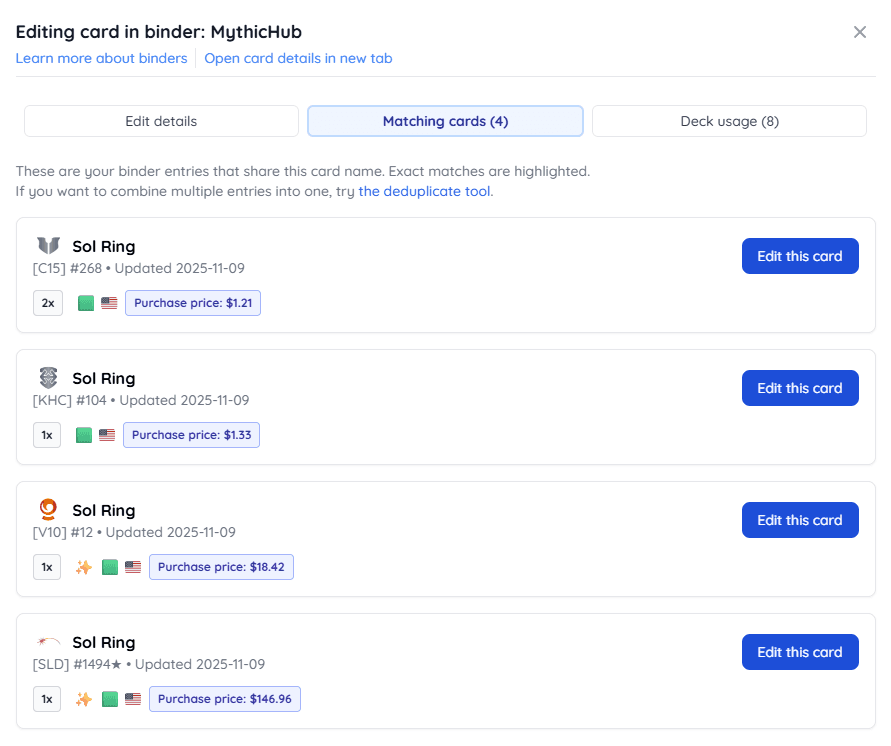The width and height of the screenshot is (891, 746).
Task: Click the C15 set symbol icon
Action: pos(48,246)
